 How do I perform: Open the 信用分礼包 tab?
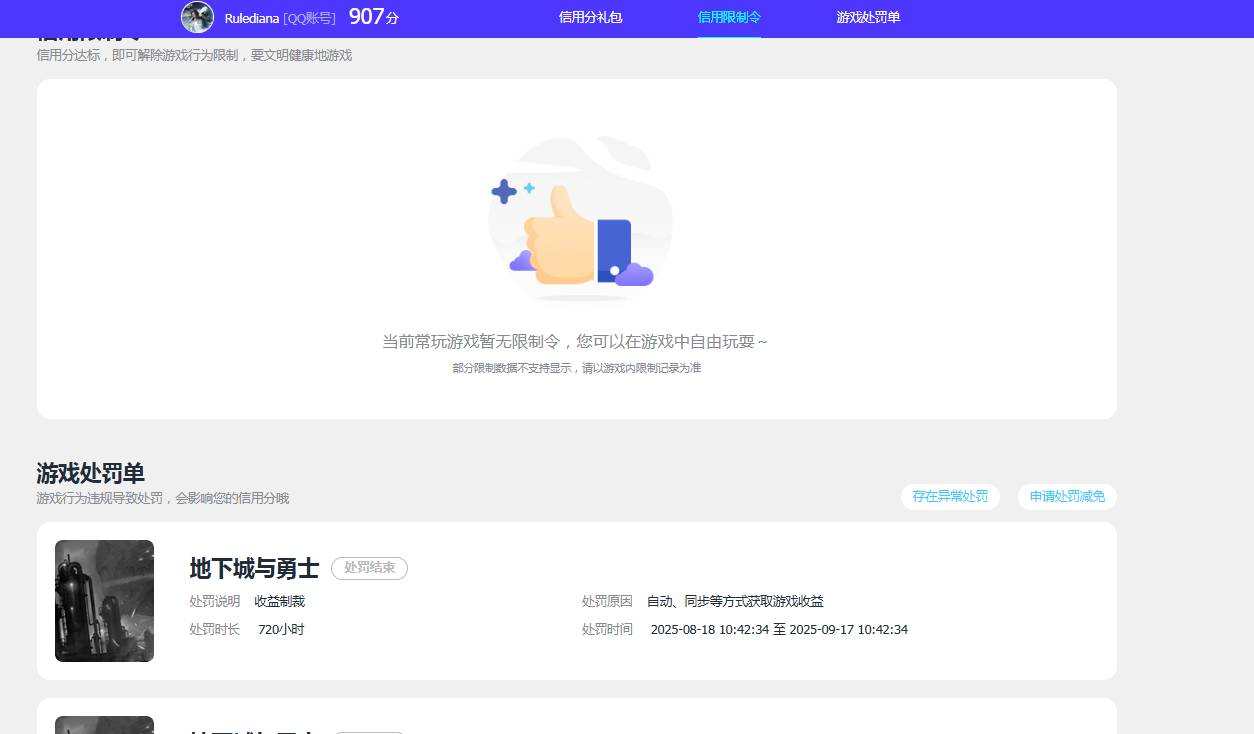590,17
